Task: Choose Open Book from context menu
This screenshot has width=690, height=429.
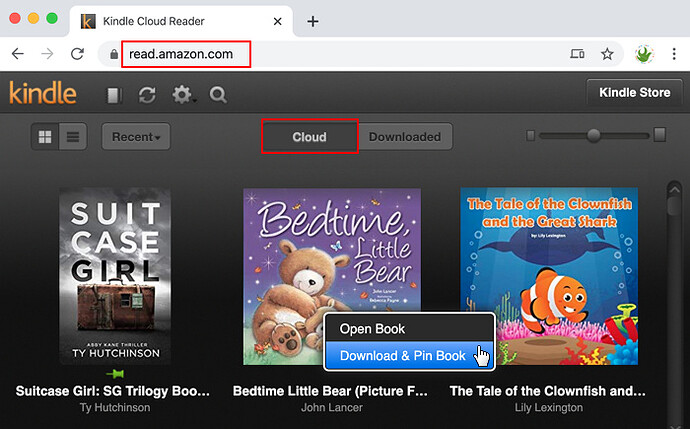Action: [x=371, y=328]
